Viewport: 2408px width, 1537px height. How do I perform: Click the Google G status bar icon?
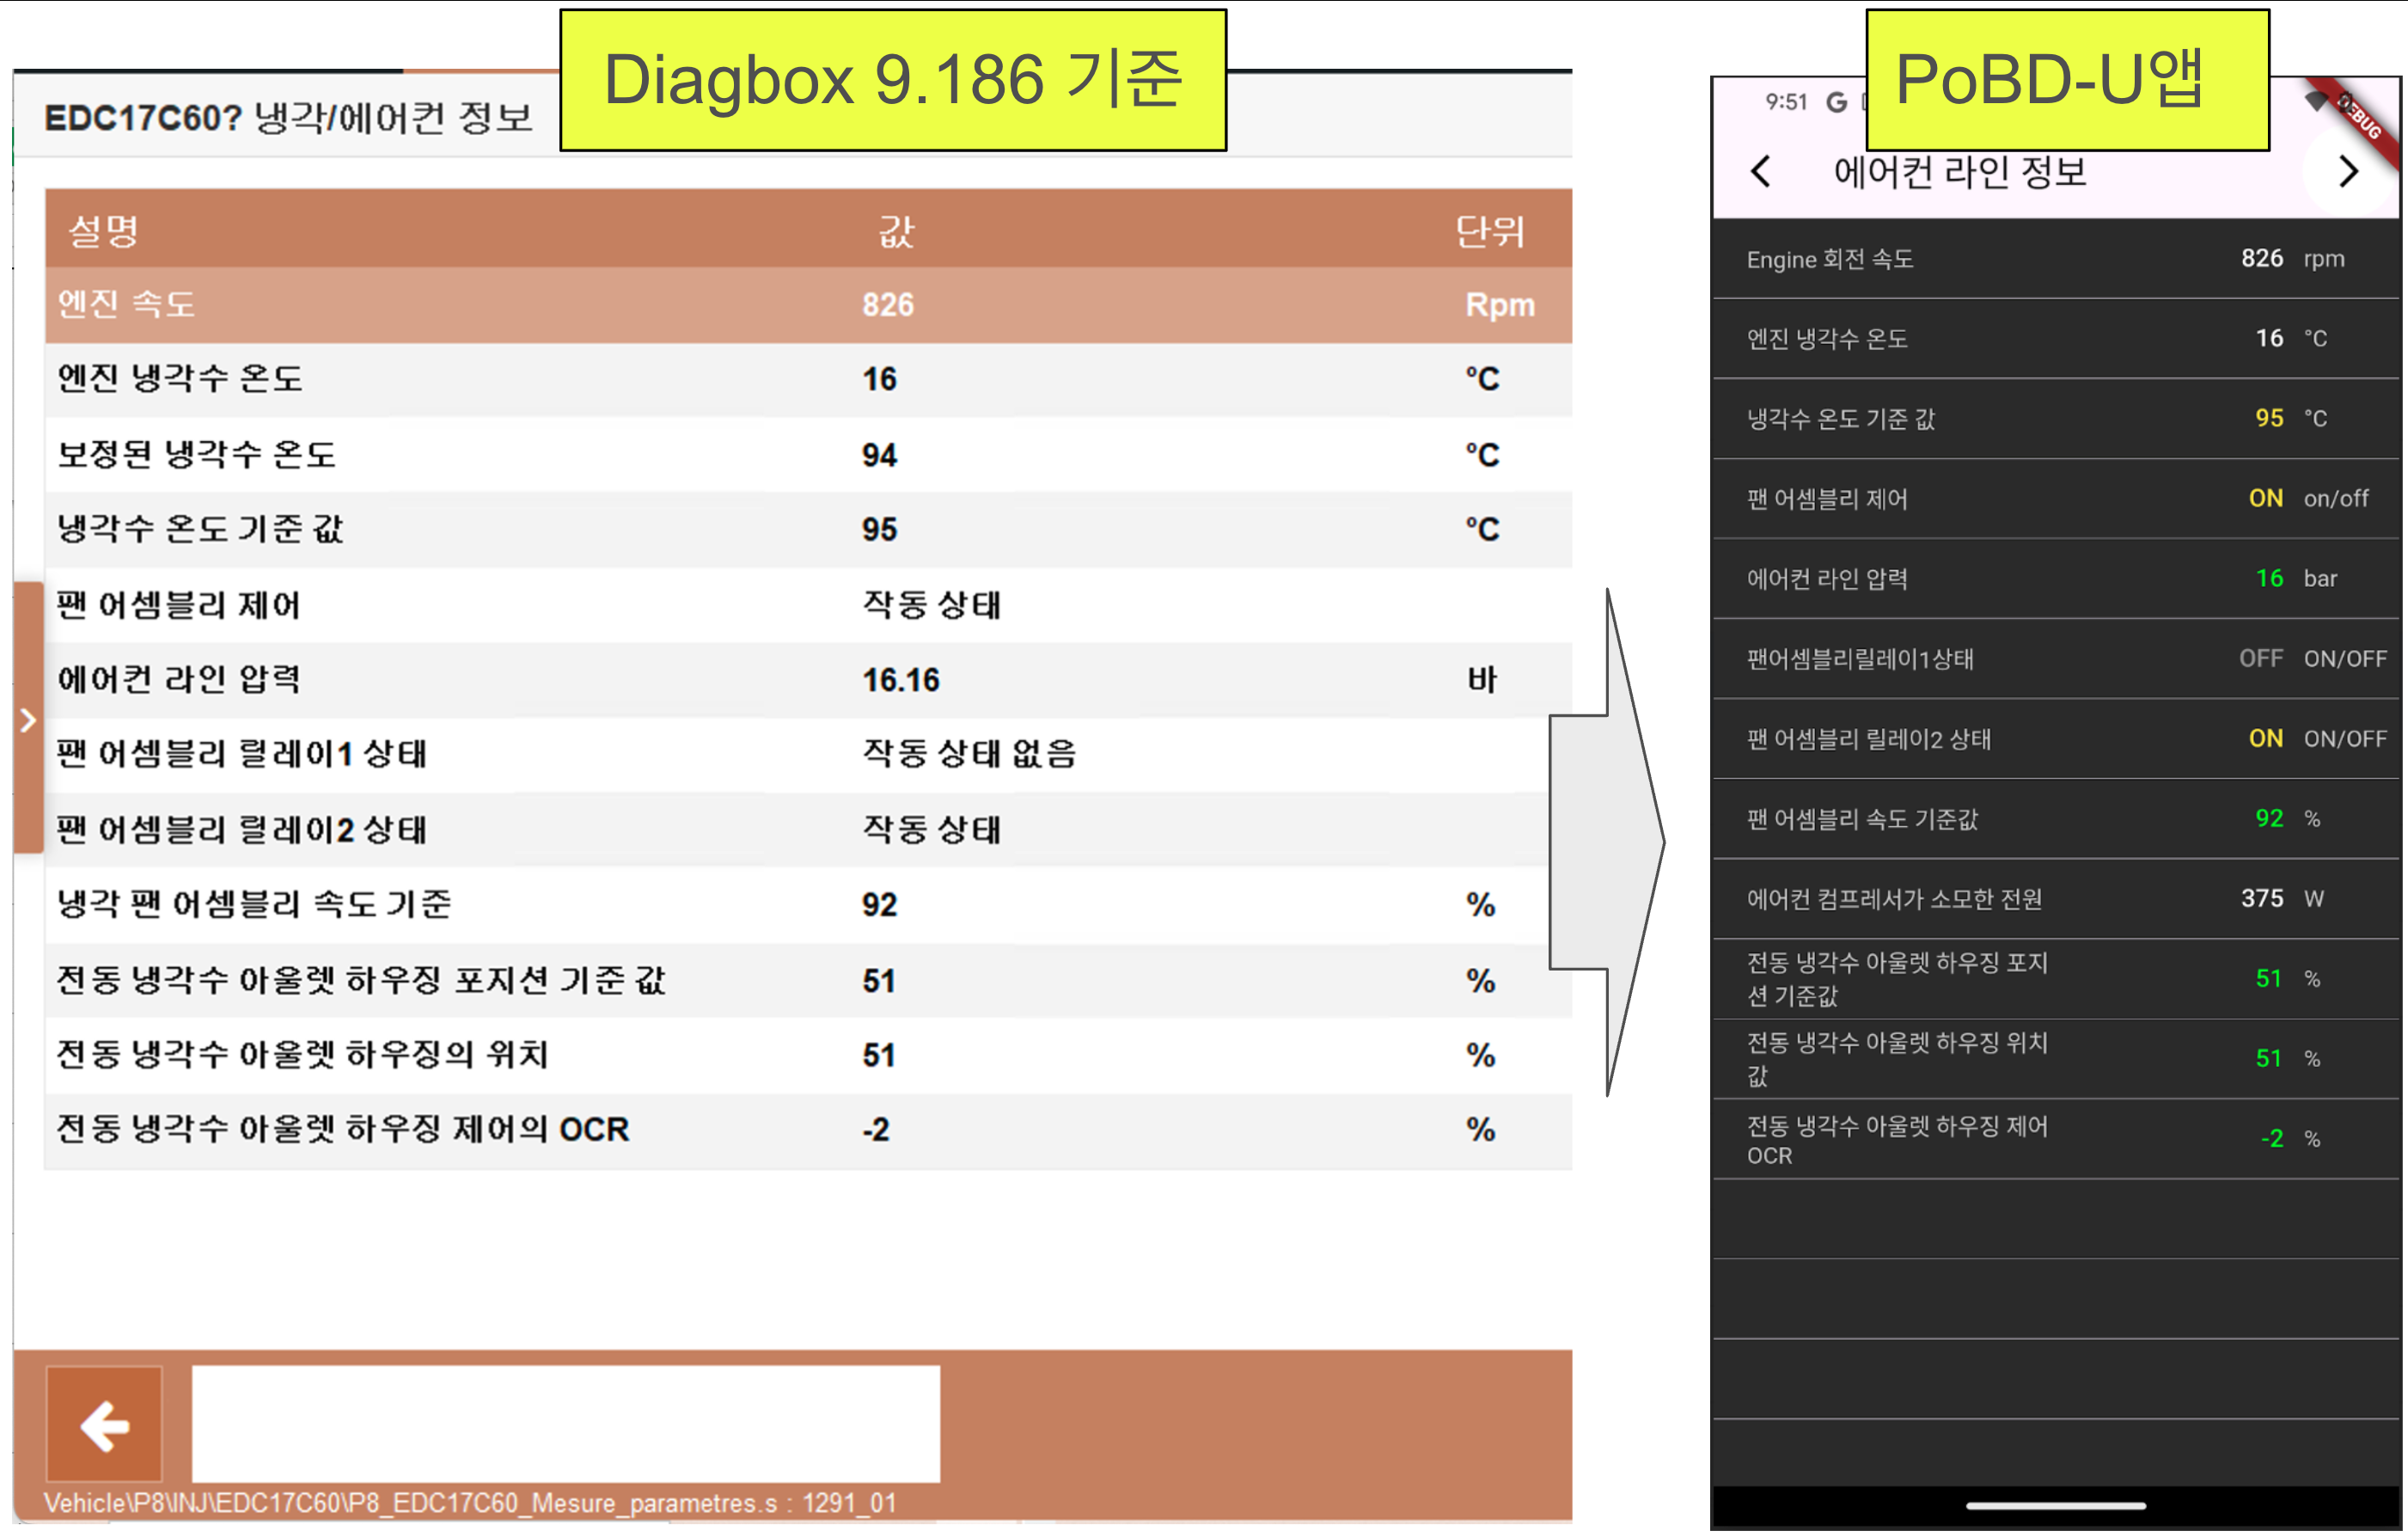pos(1836,102)
